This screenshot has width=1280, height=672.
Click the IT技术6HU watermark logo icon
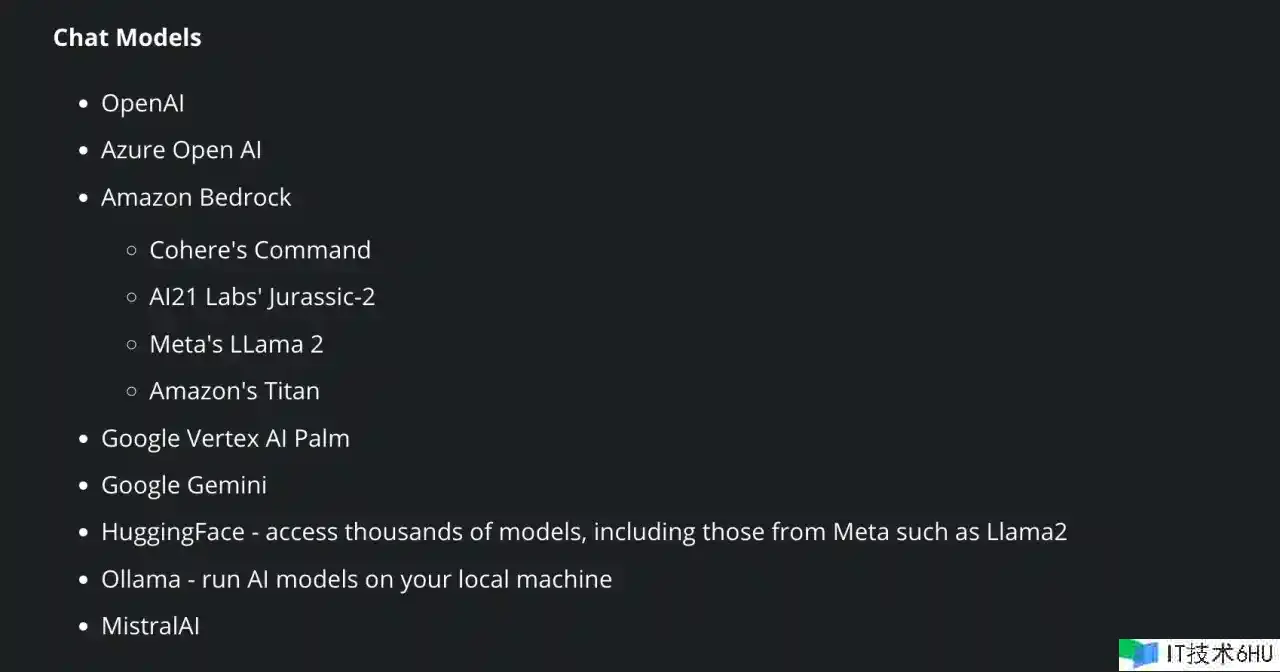pos(1139,655)
